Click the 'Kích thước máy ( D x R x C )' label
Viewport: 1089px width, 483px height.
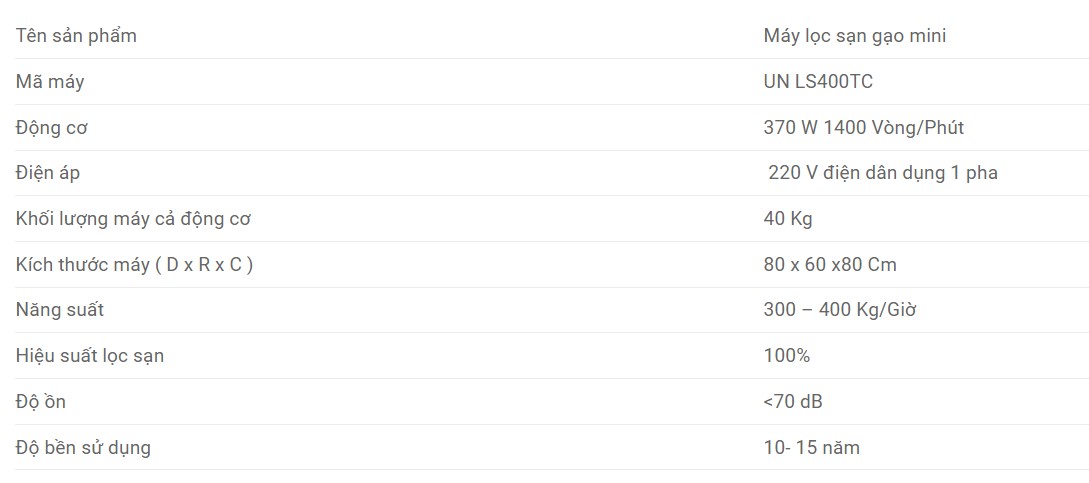(134, 265)
